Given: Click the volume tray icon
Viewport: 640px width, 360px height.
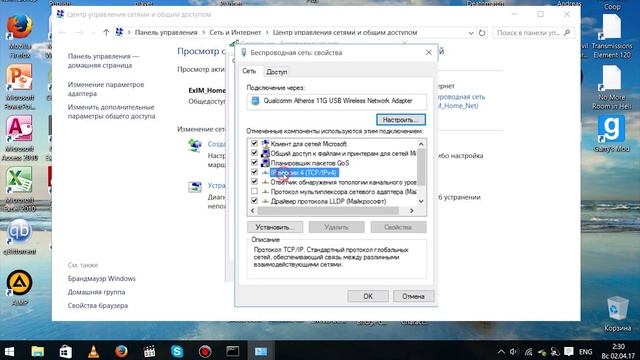Looking at the screenshot, I should 514,352.
